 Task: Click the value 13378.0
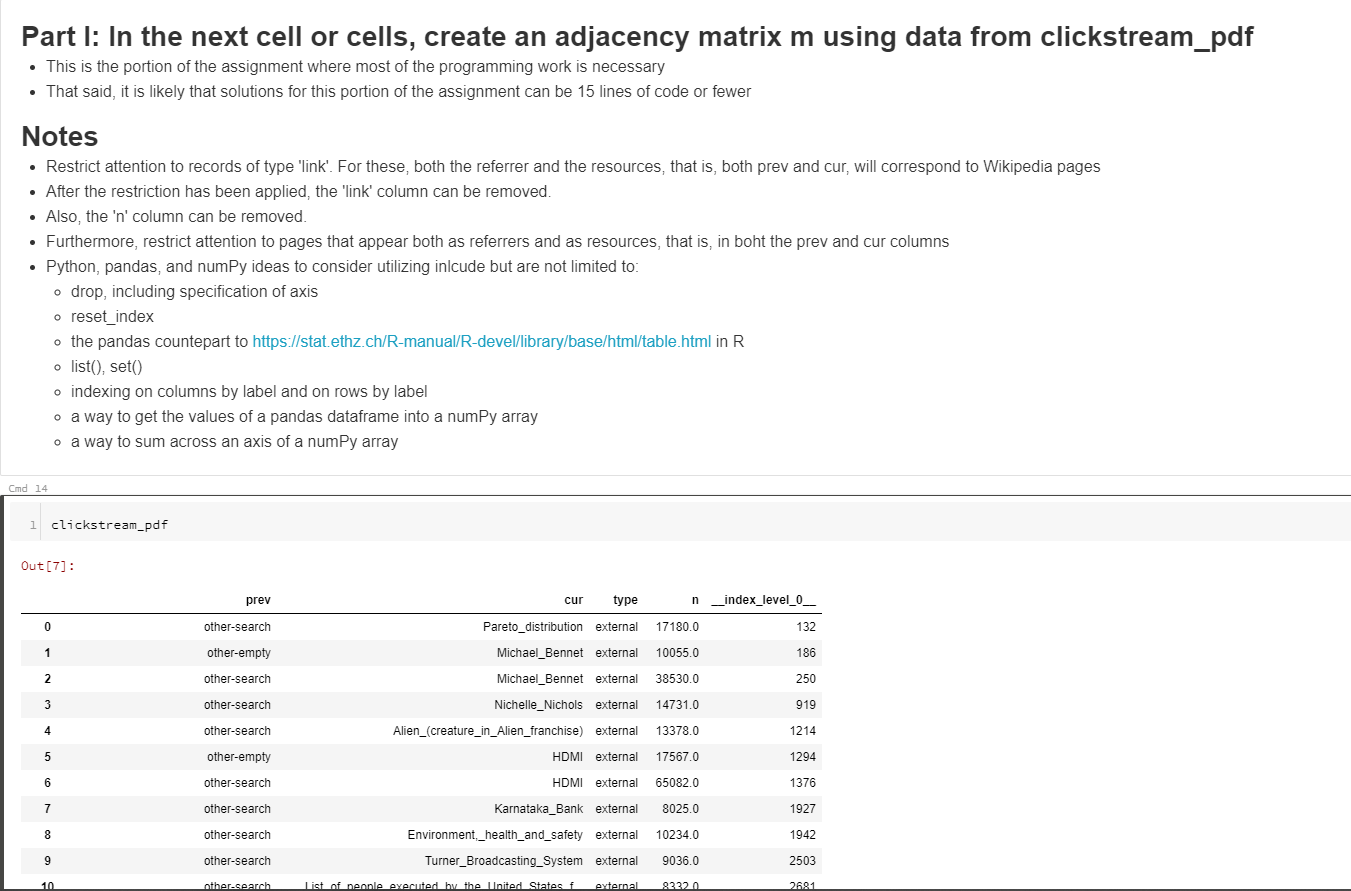coord(678,731)
